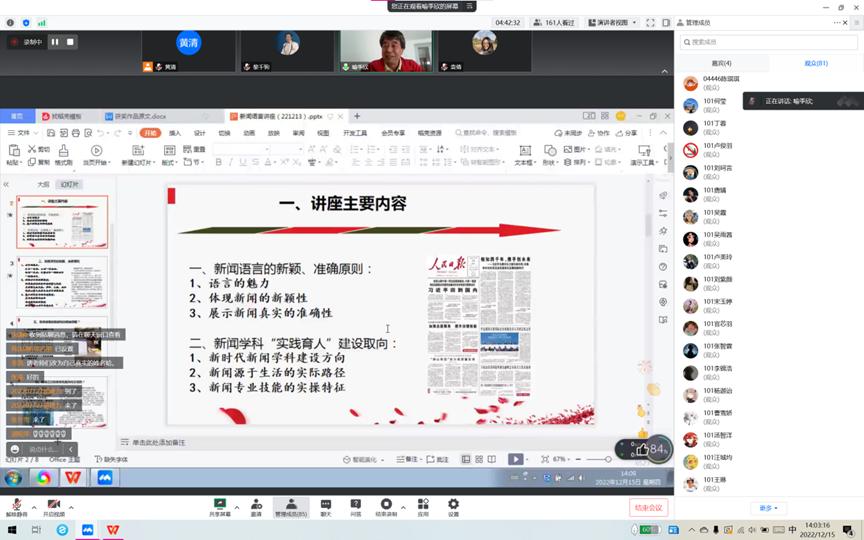The image size is (864, 540).
Task: Click the Q&A icon in meeting toolbar
Action: [x=355, y=505]
